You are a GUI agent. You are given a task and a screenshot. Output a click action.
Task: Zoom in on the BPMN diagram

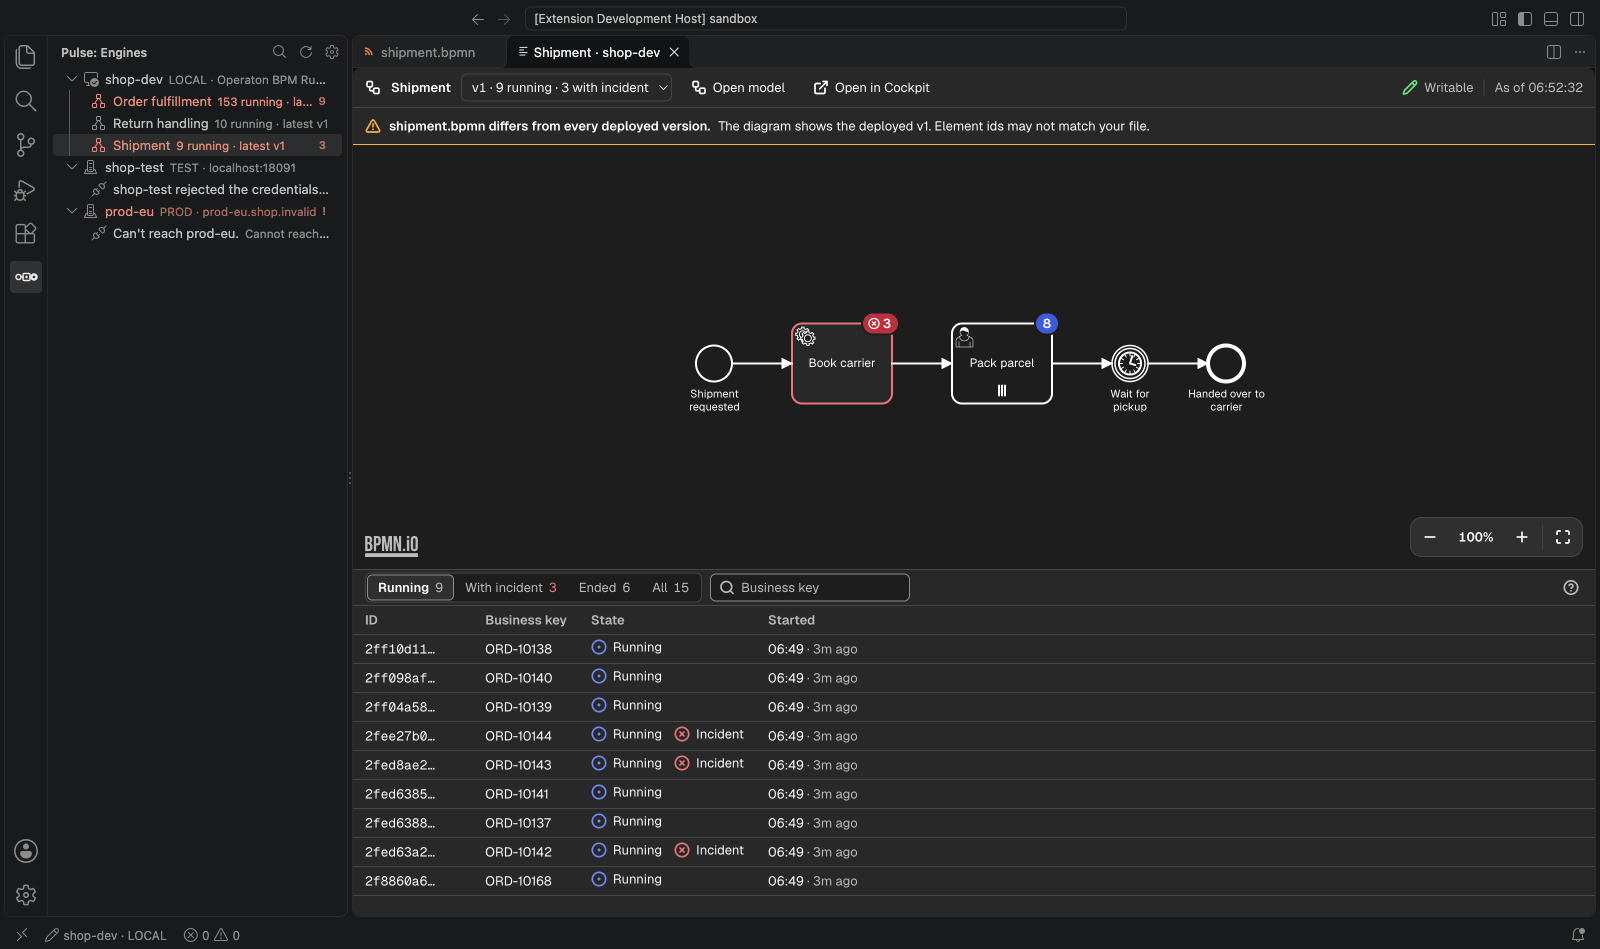tap(1522, 537)
